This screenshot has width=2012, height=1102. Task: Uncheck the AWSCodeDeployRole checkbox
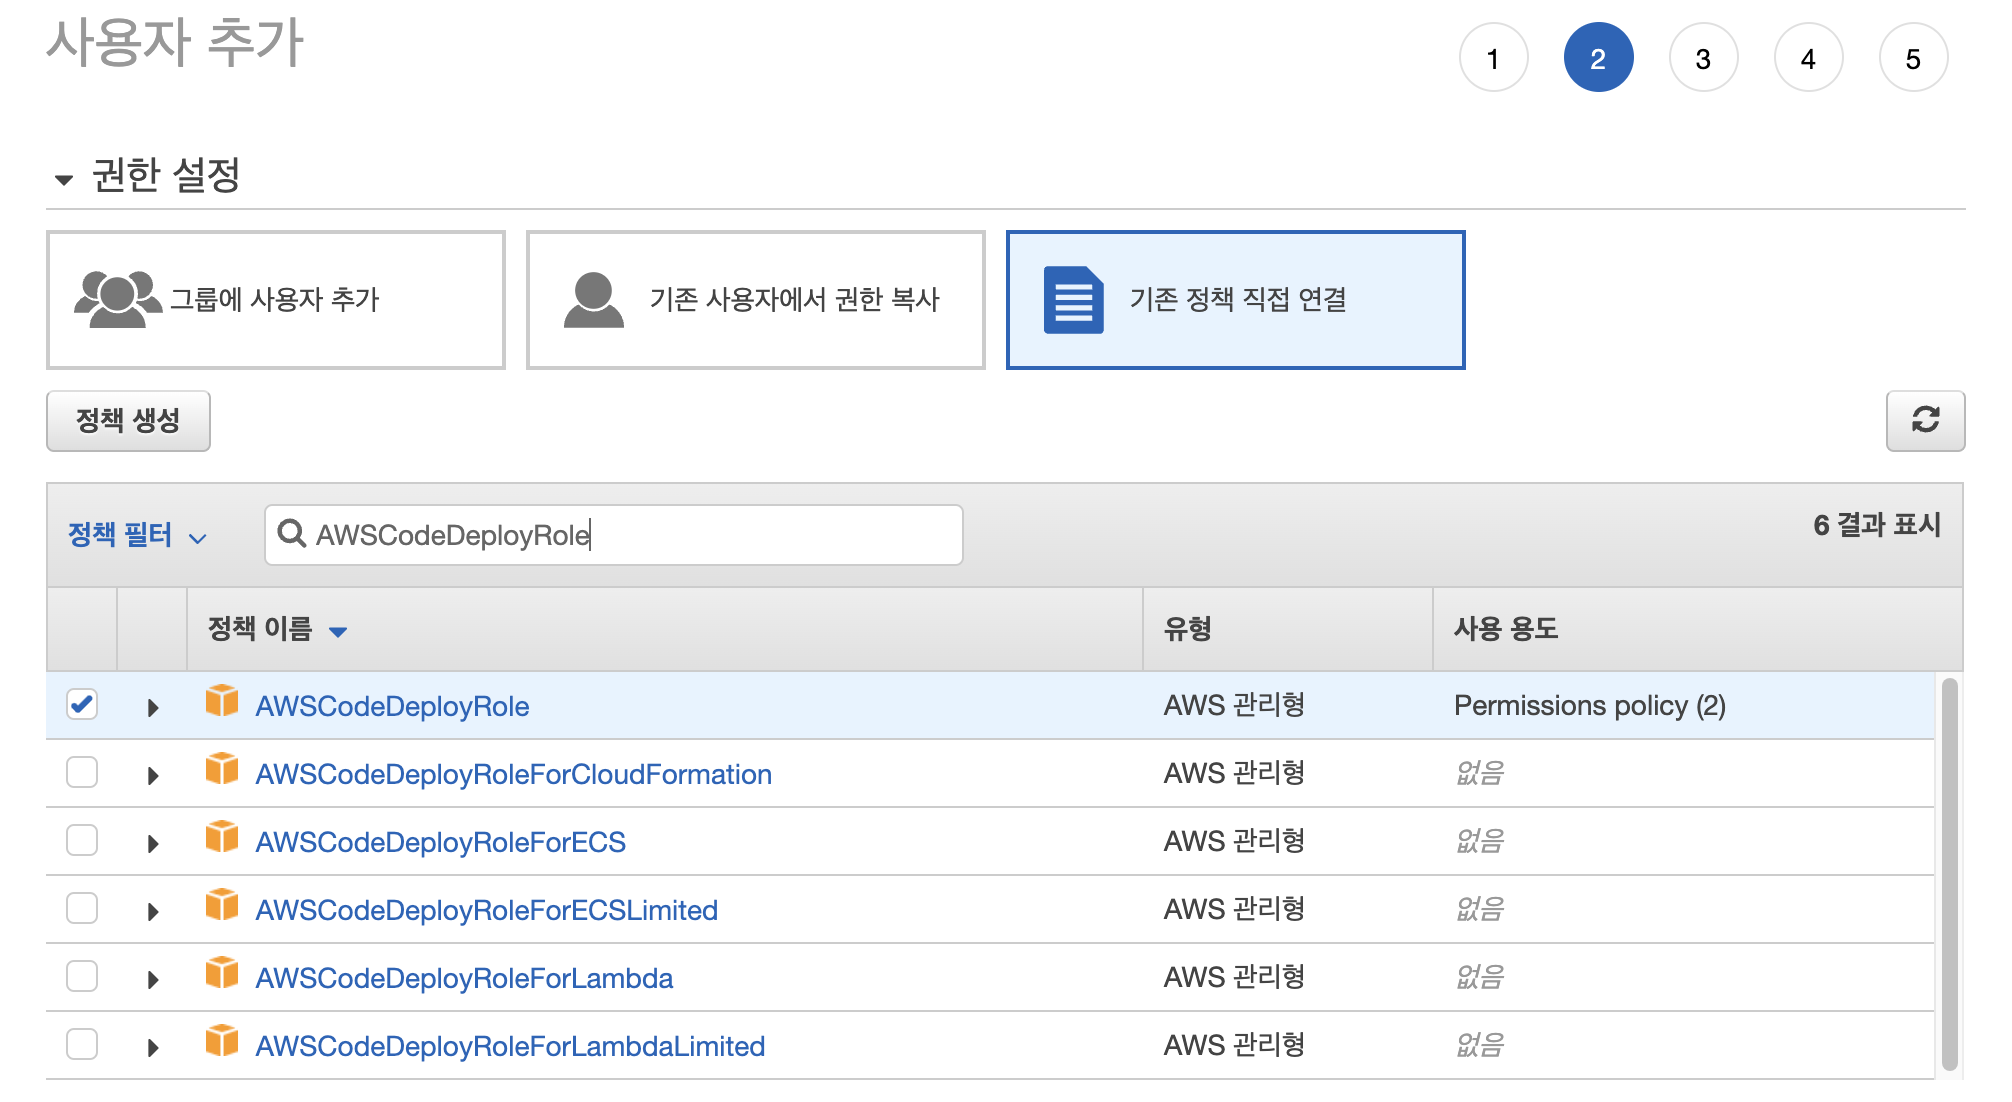(82, 705)
